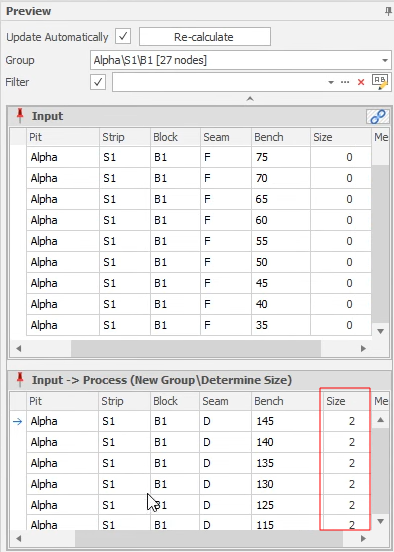The width and height of the screenshot is (394, 552).
Task: Click the filter ellipsis browse button
Action: tap(345, 82)
